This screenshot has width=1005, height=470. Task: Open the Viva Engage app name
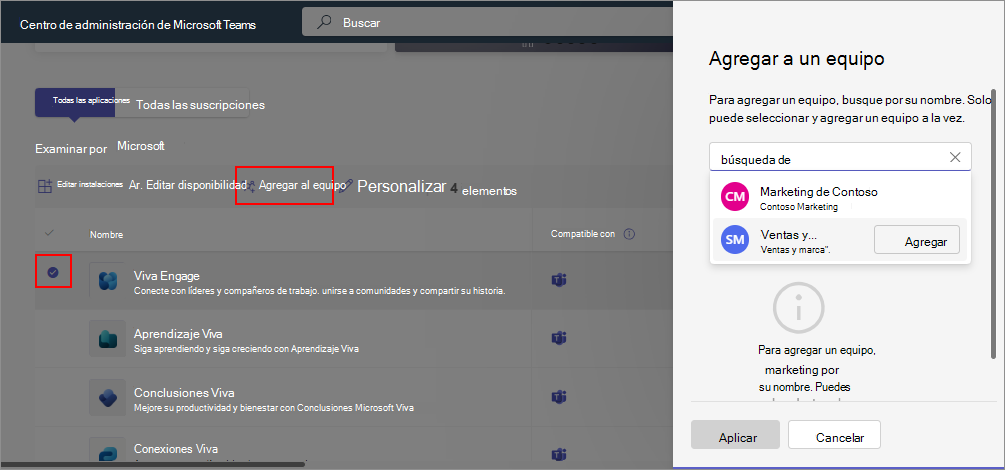point(167,276)
